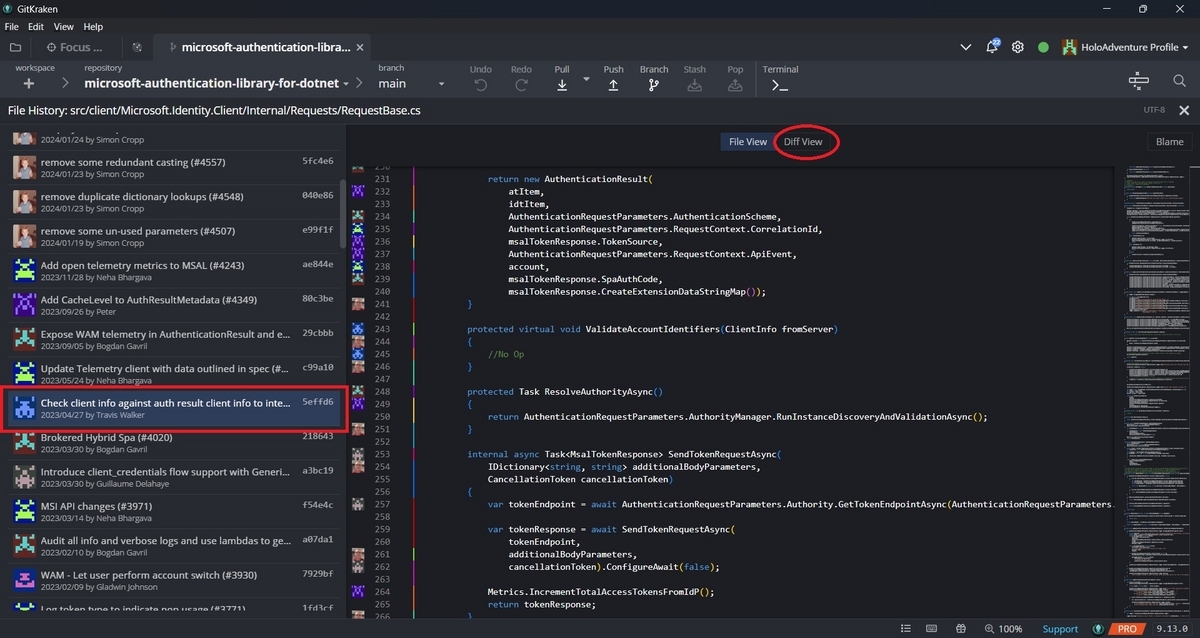
Task: Select commit 'remove some redundant casting (#4557)'
Action: coord(172,166)
